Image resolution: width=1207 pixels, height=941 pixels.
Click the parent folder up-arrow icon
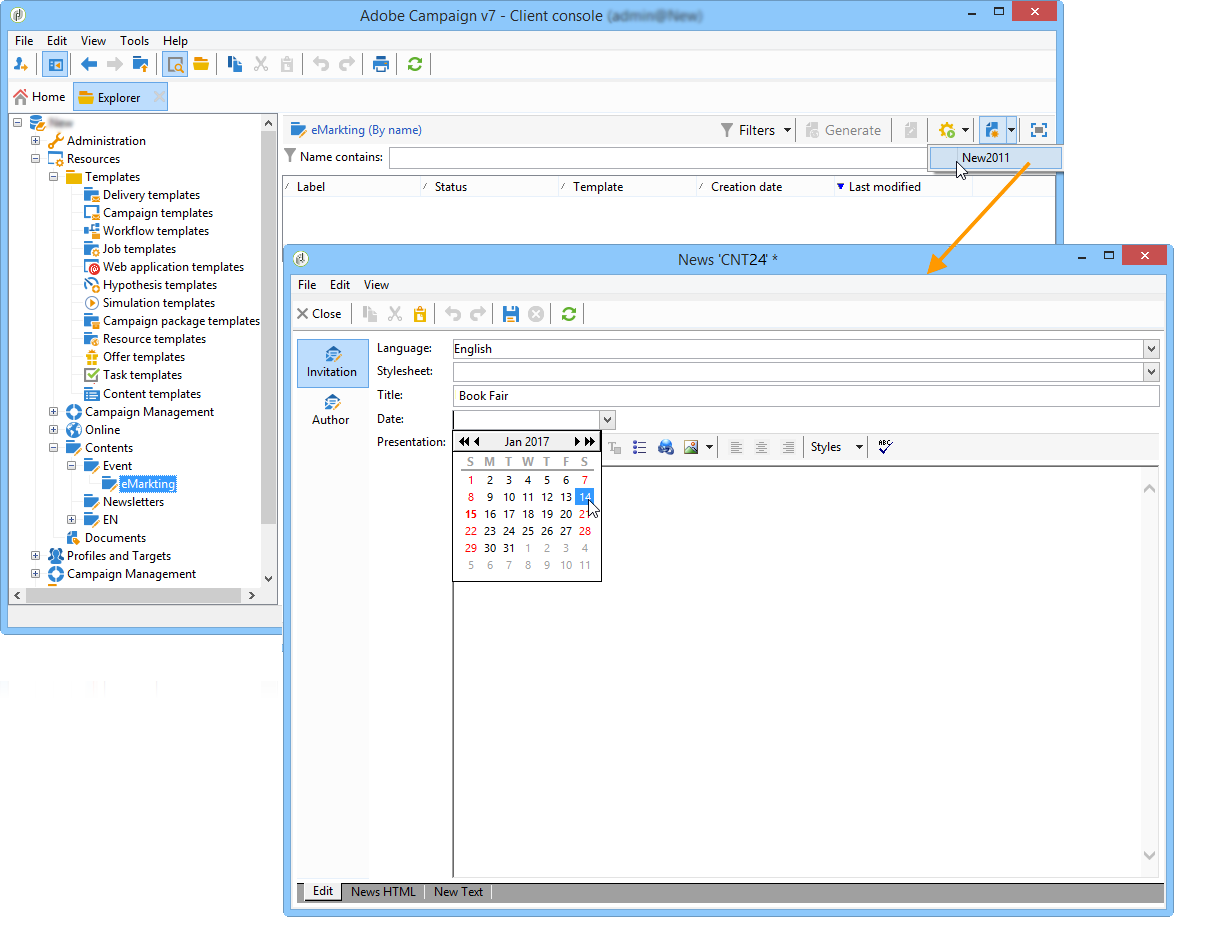coord(141,65)
